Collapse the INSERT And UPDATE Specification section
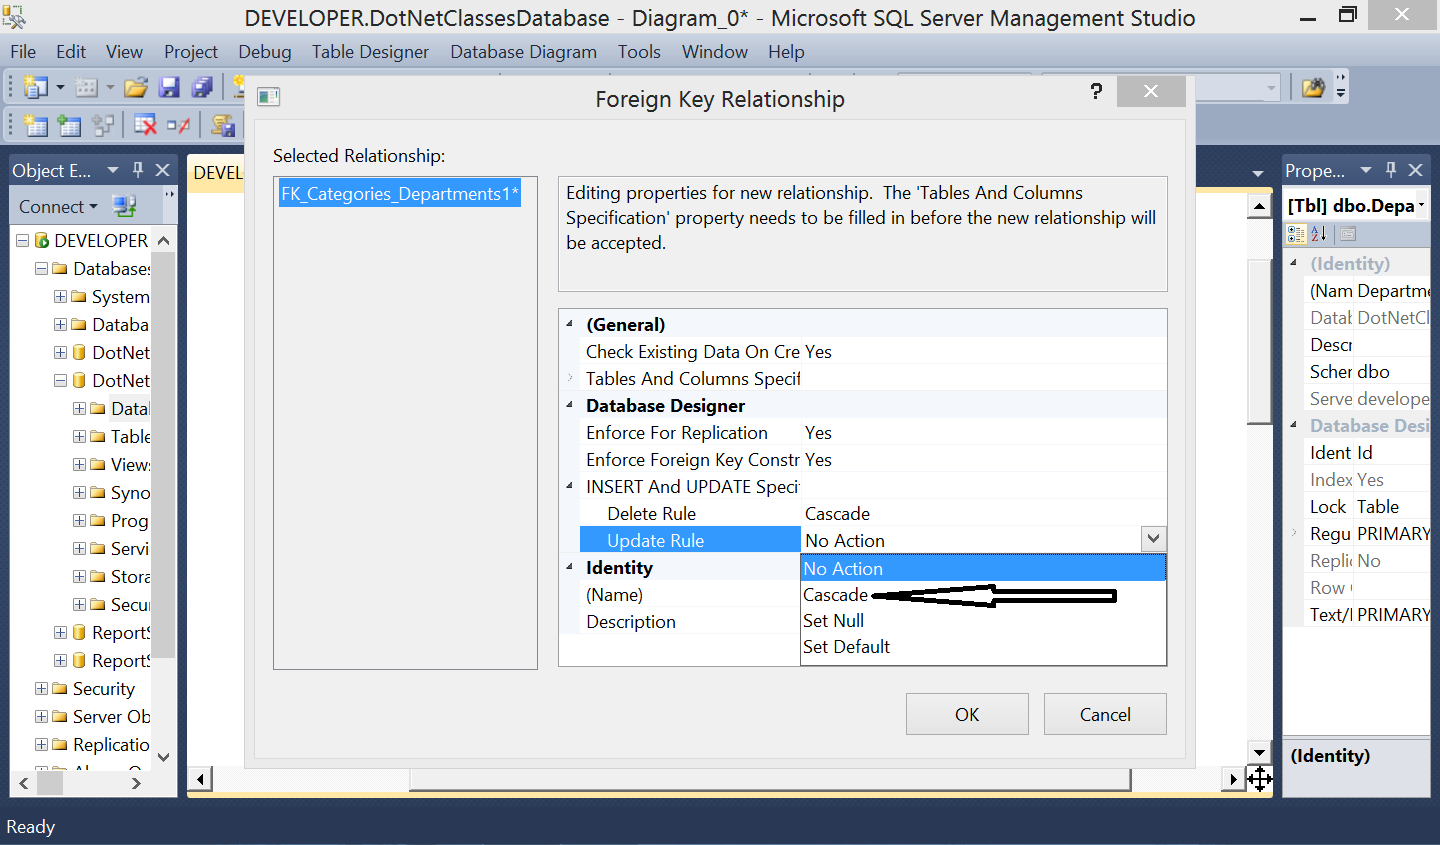Image resolution: width=1440 pixels, height=845 pixels. 571,486
